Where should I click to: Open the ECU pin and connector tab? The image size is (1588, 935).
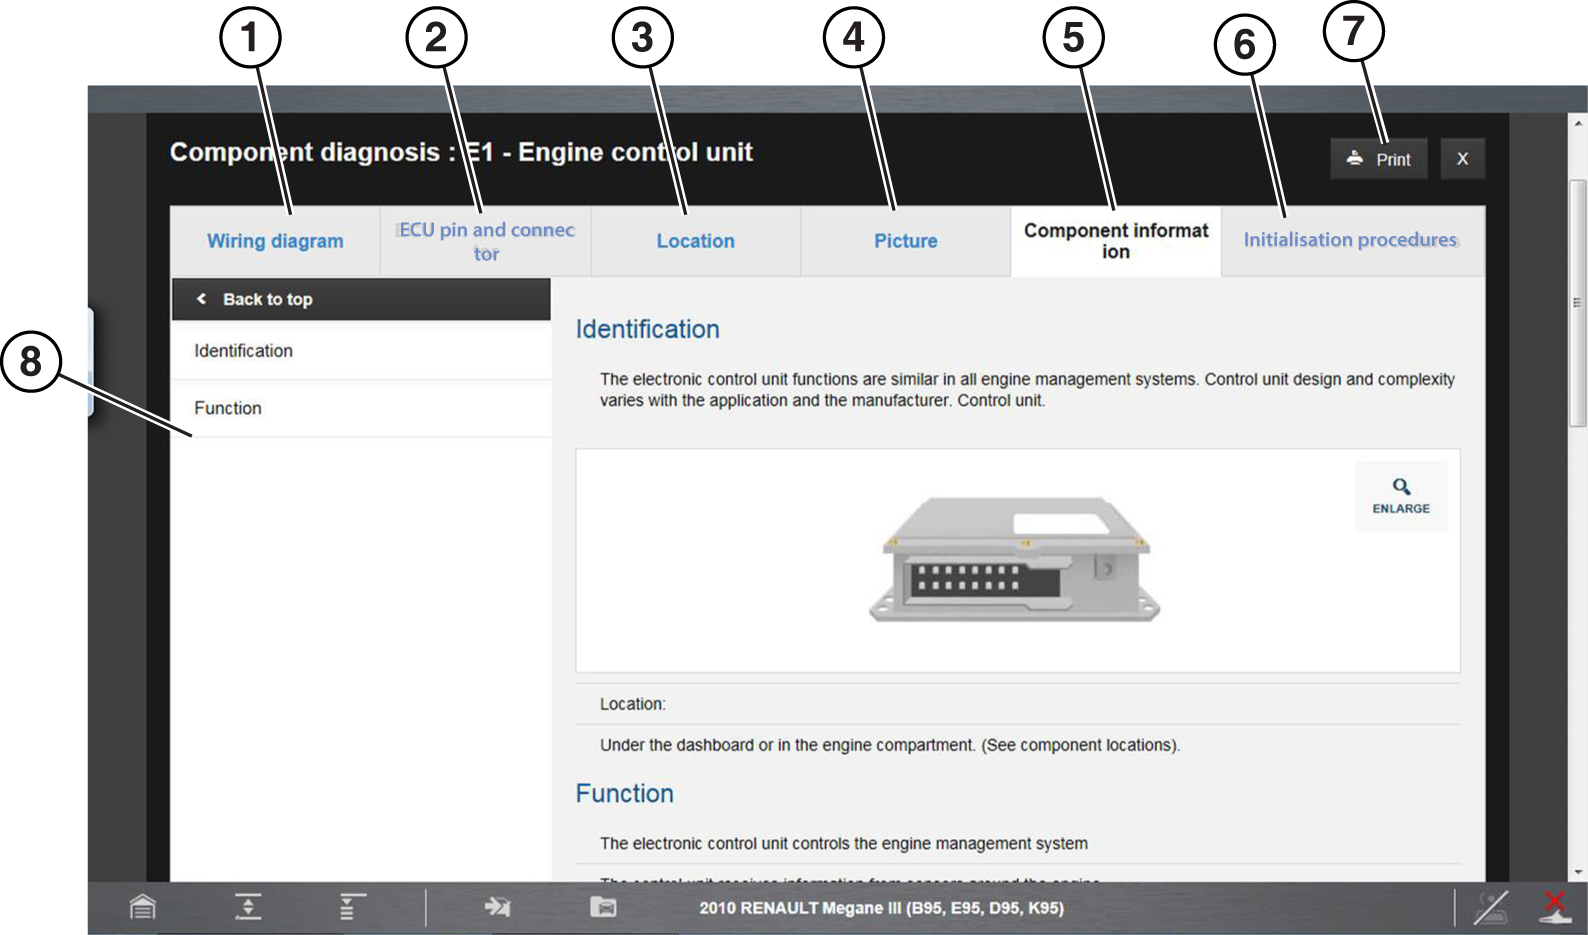tap(486, 241)
